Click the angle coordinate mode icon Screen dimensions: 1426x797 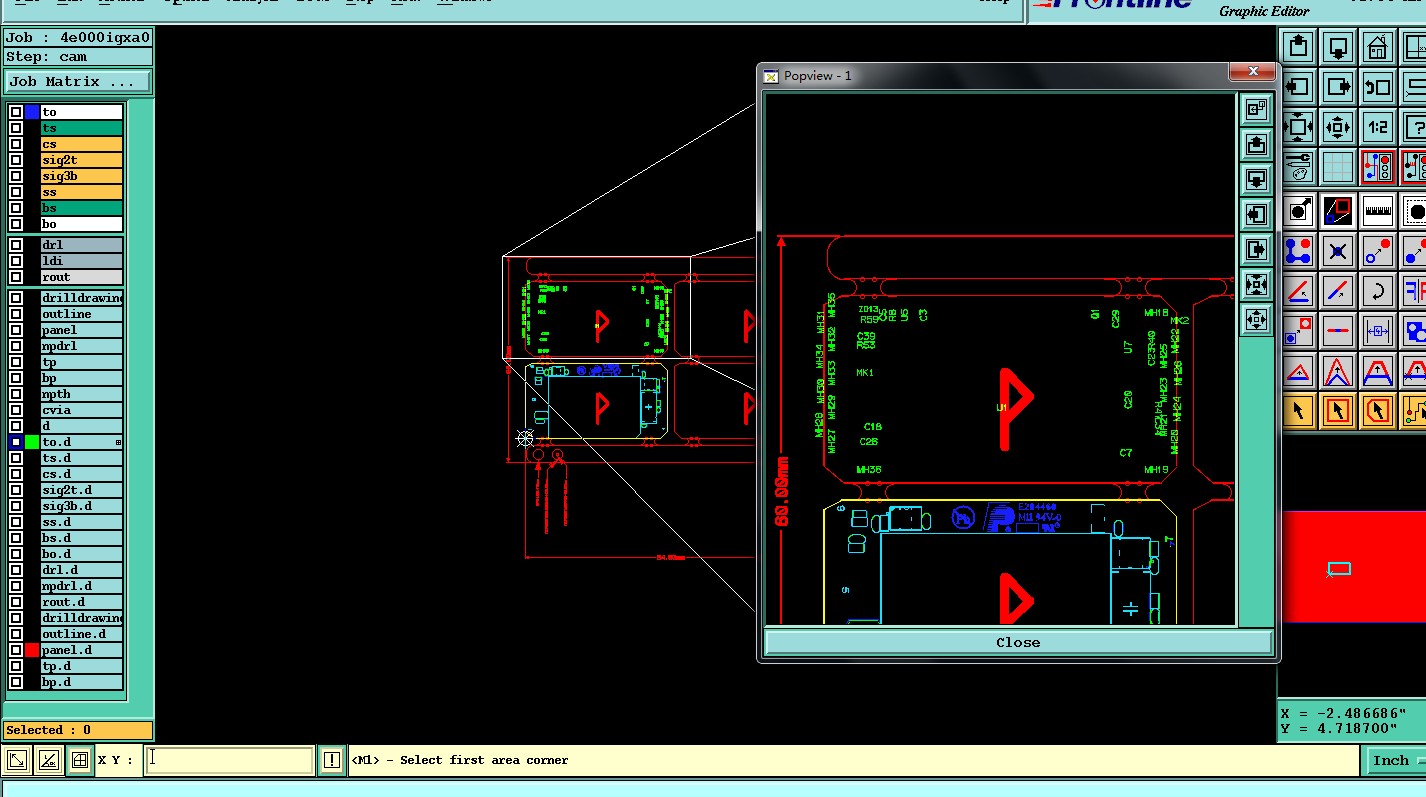49,761
